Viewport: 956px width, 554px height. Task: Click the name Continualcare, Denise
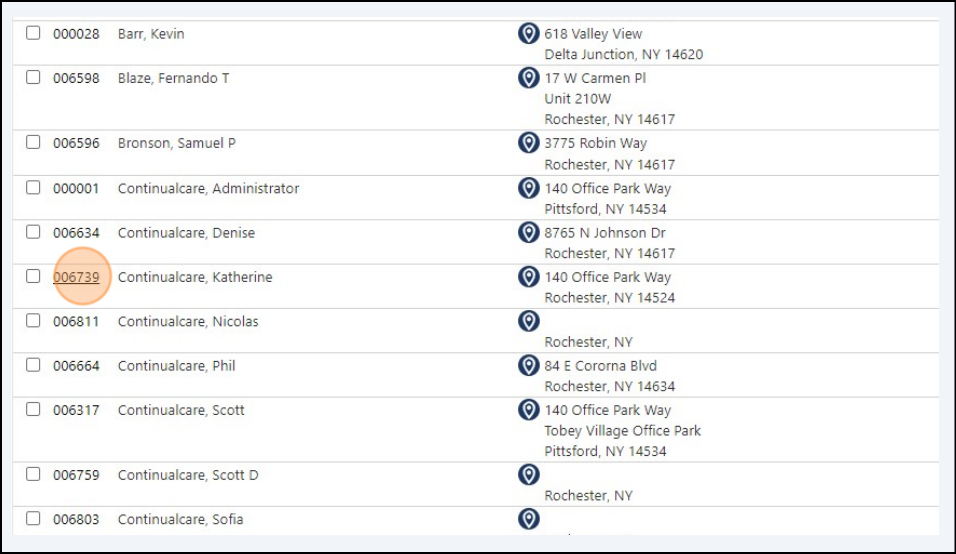coord(187,233)
